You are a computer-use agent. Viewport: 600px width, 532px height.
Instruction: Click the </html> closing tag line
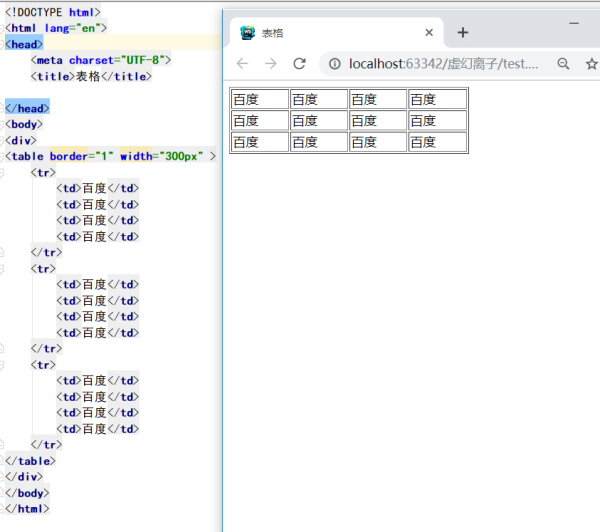[x=27, y=509]
